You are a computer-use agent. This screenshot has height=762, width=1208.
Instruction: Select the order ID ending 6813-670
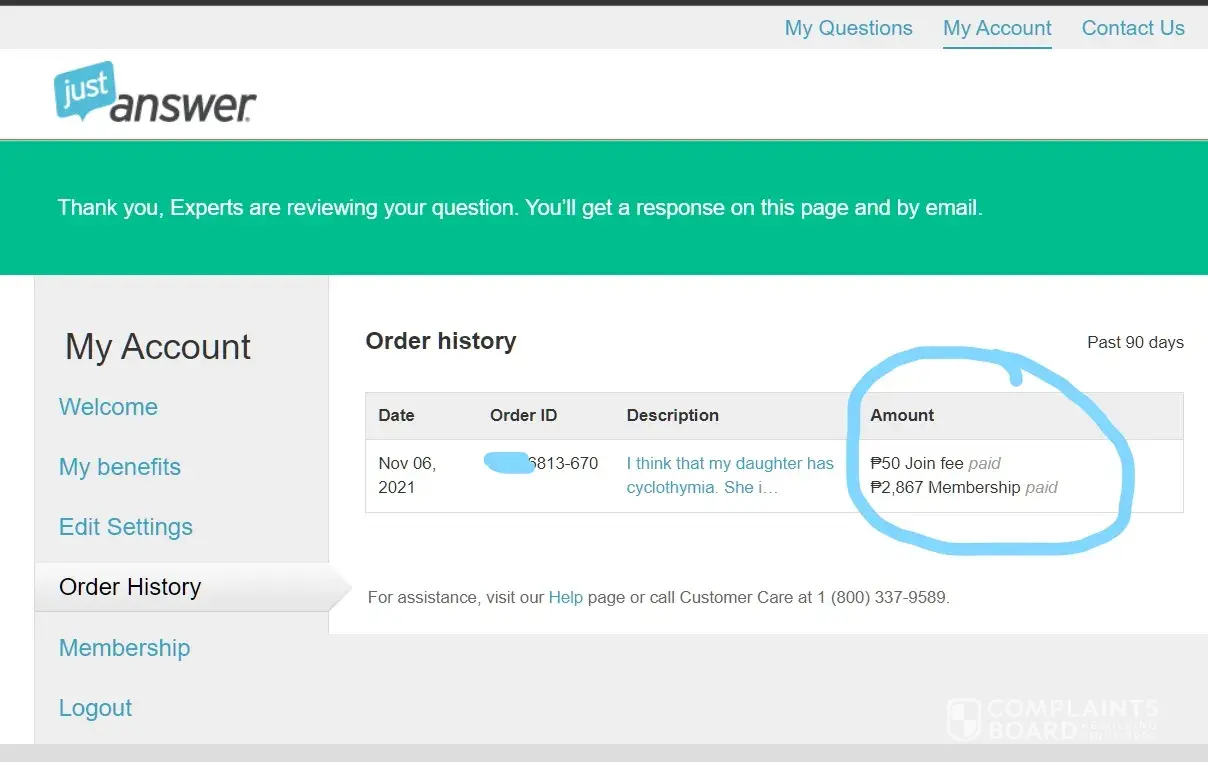[541, 463]
